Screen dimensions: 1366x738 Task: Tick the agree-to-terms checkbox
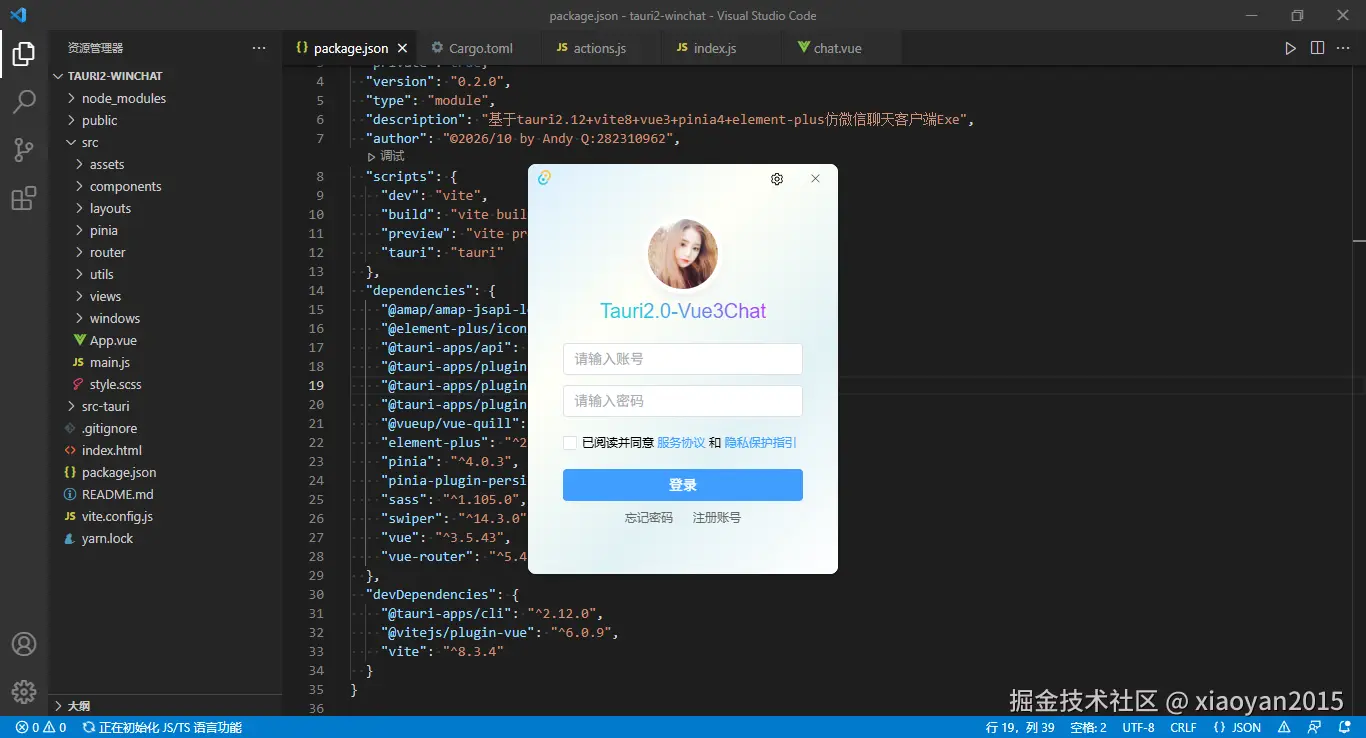pos(569,442)
